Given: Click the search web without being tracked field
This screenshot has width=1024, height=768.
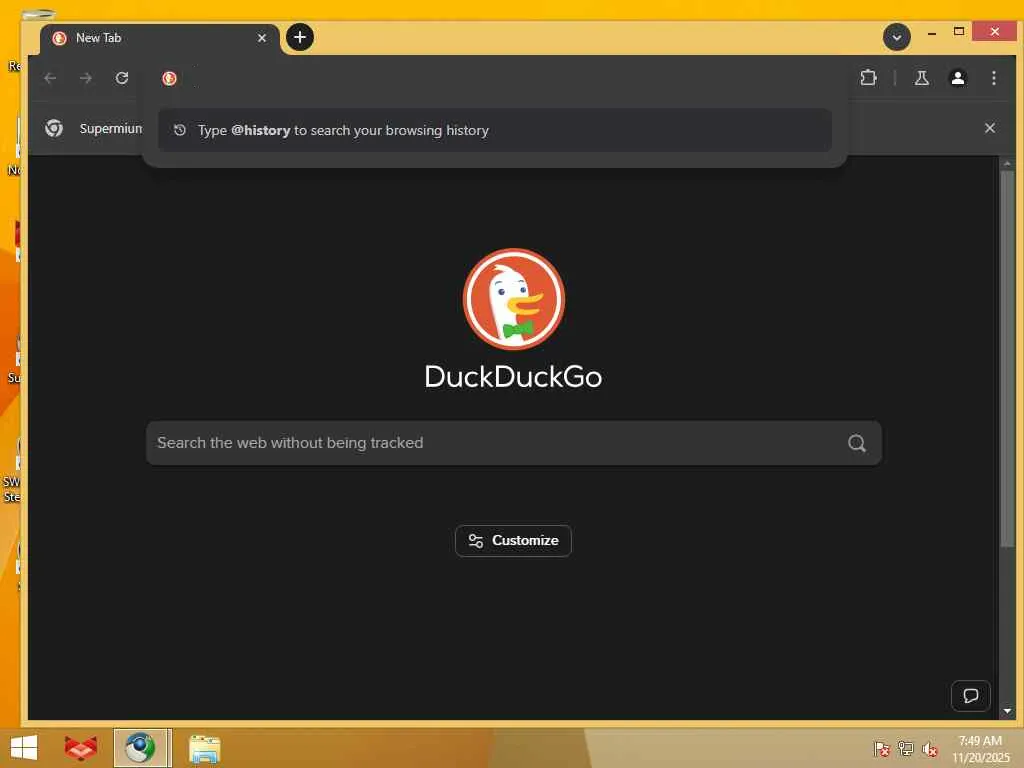Looking at the screenshot, I should [514, 443].
